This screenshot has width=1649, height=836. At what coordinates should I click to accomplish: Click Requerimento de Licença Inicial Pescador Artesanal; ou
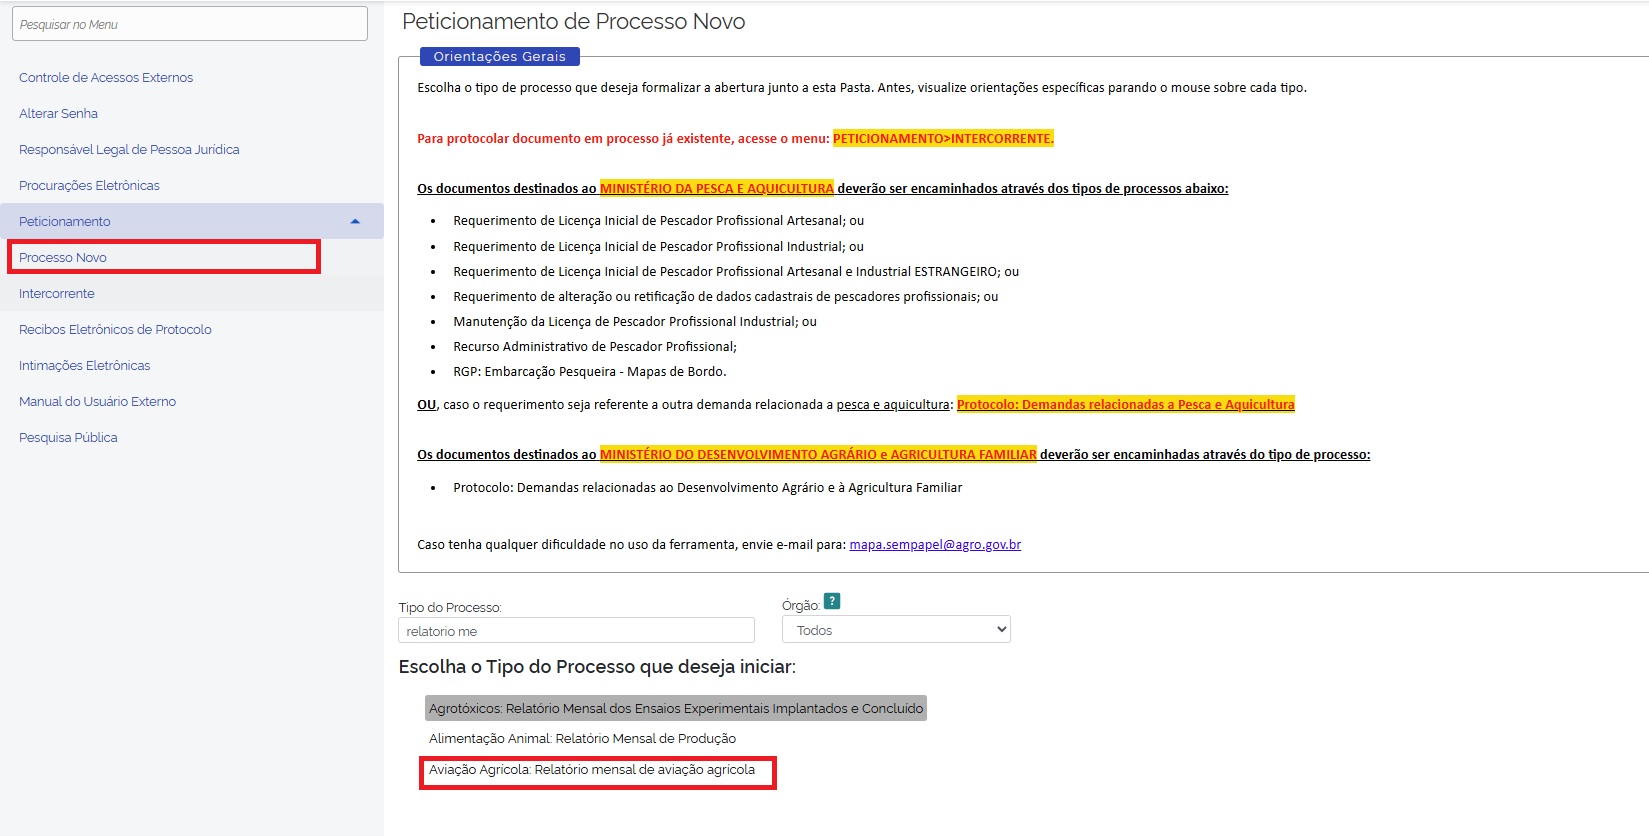(659, 221)
